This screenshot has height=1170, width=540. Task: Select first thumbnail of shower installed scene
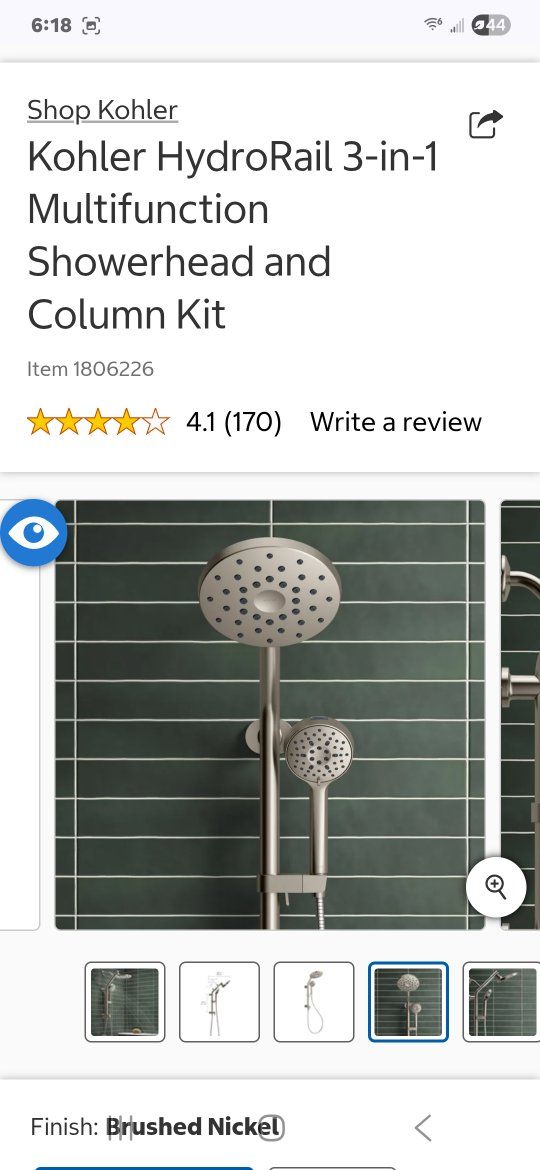tap(125, 1001)
